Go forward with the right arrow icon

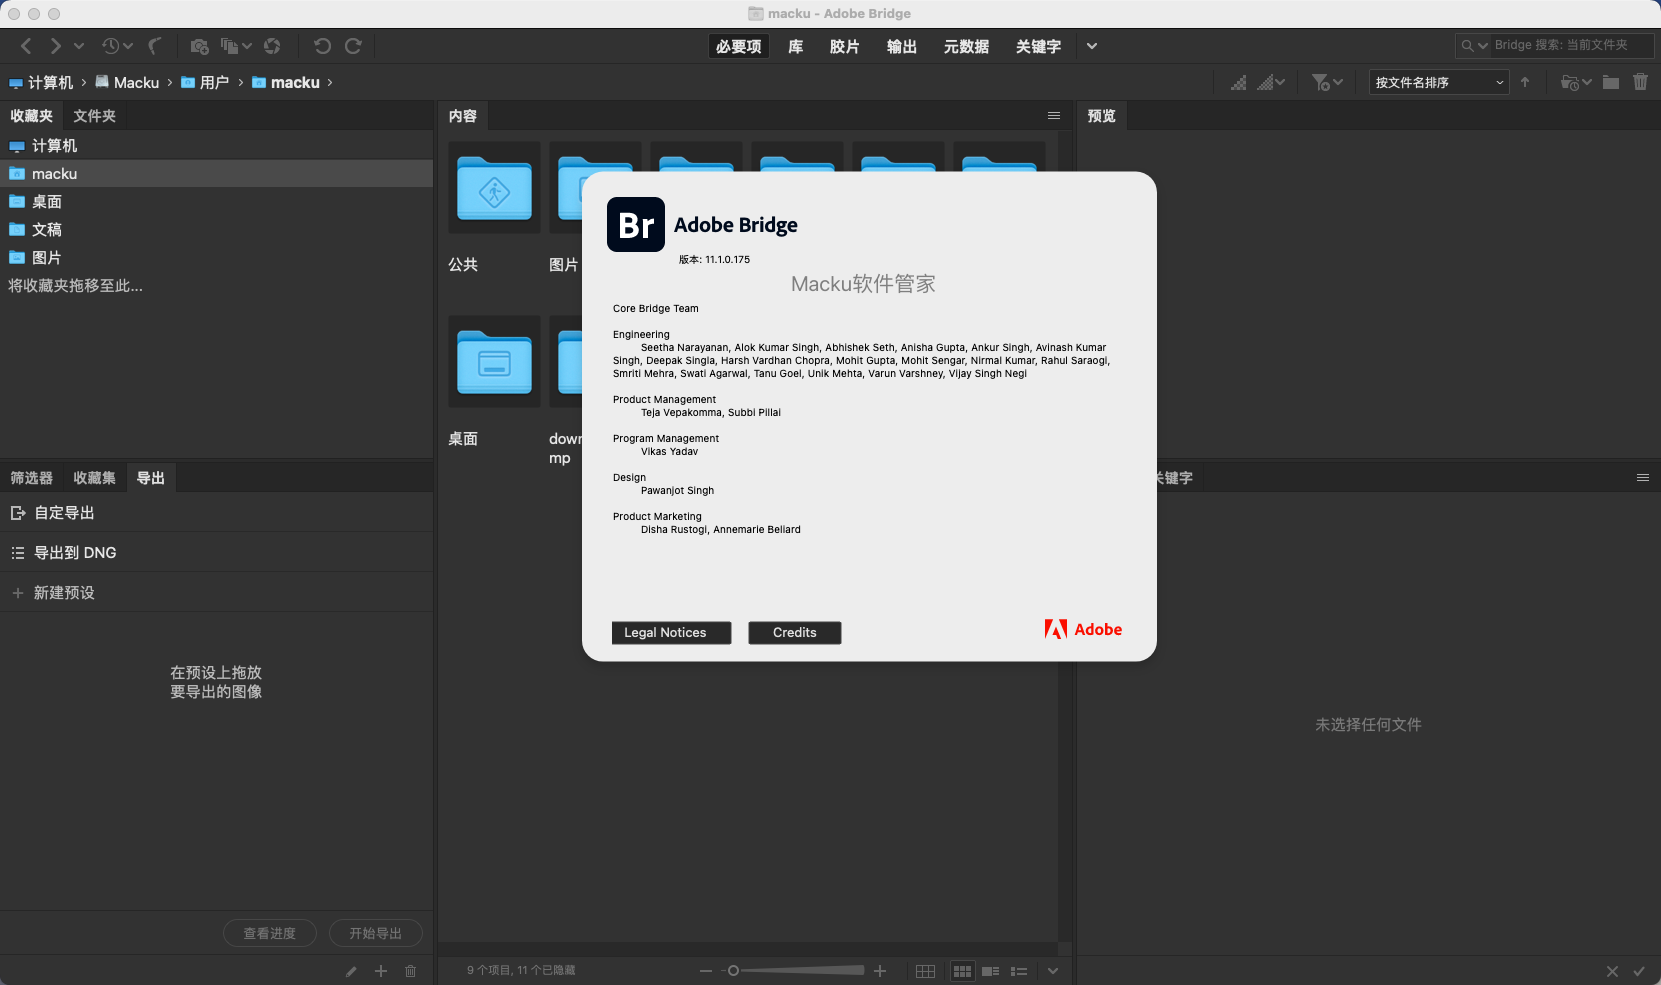55,46
